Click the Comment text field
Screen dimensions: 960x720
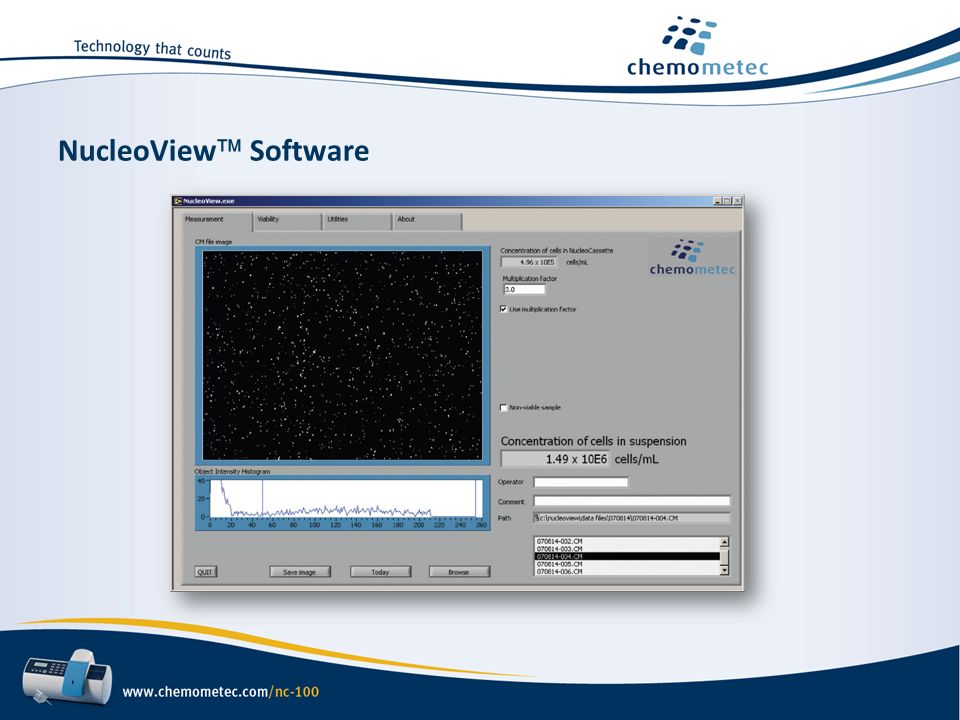(x=632, y=501)
